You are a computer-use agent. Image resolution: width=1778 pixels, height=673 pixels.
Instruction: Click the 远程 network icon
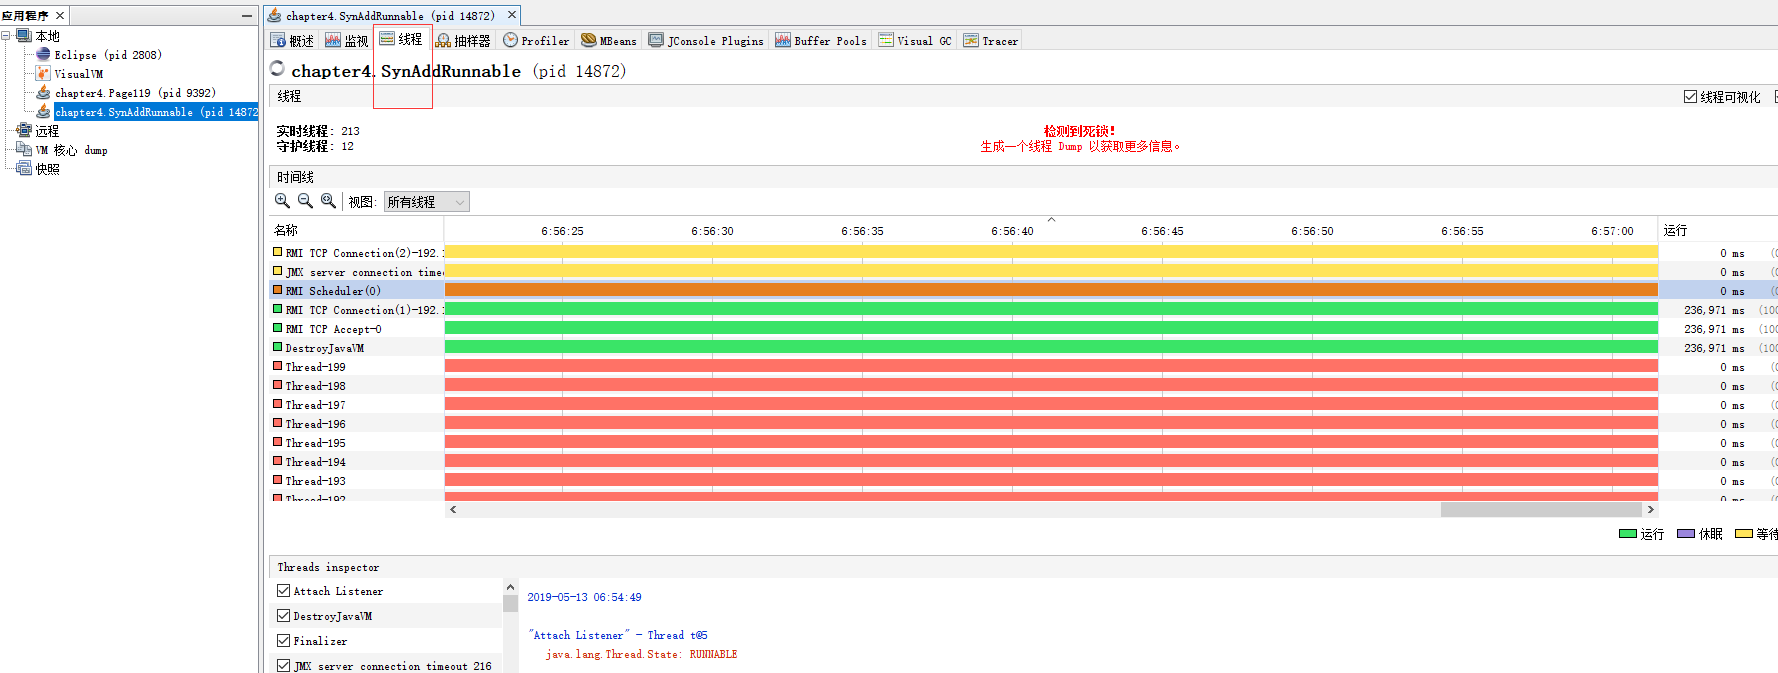point(24,131)
